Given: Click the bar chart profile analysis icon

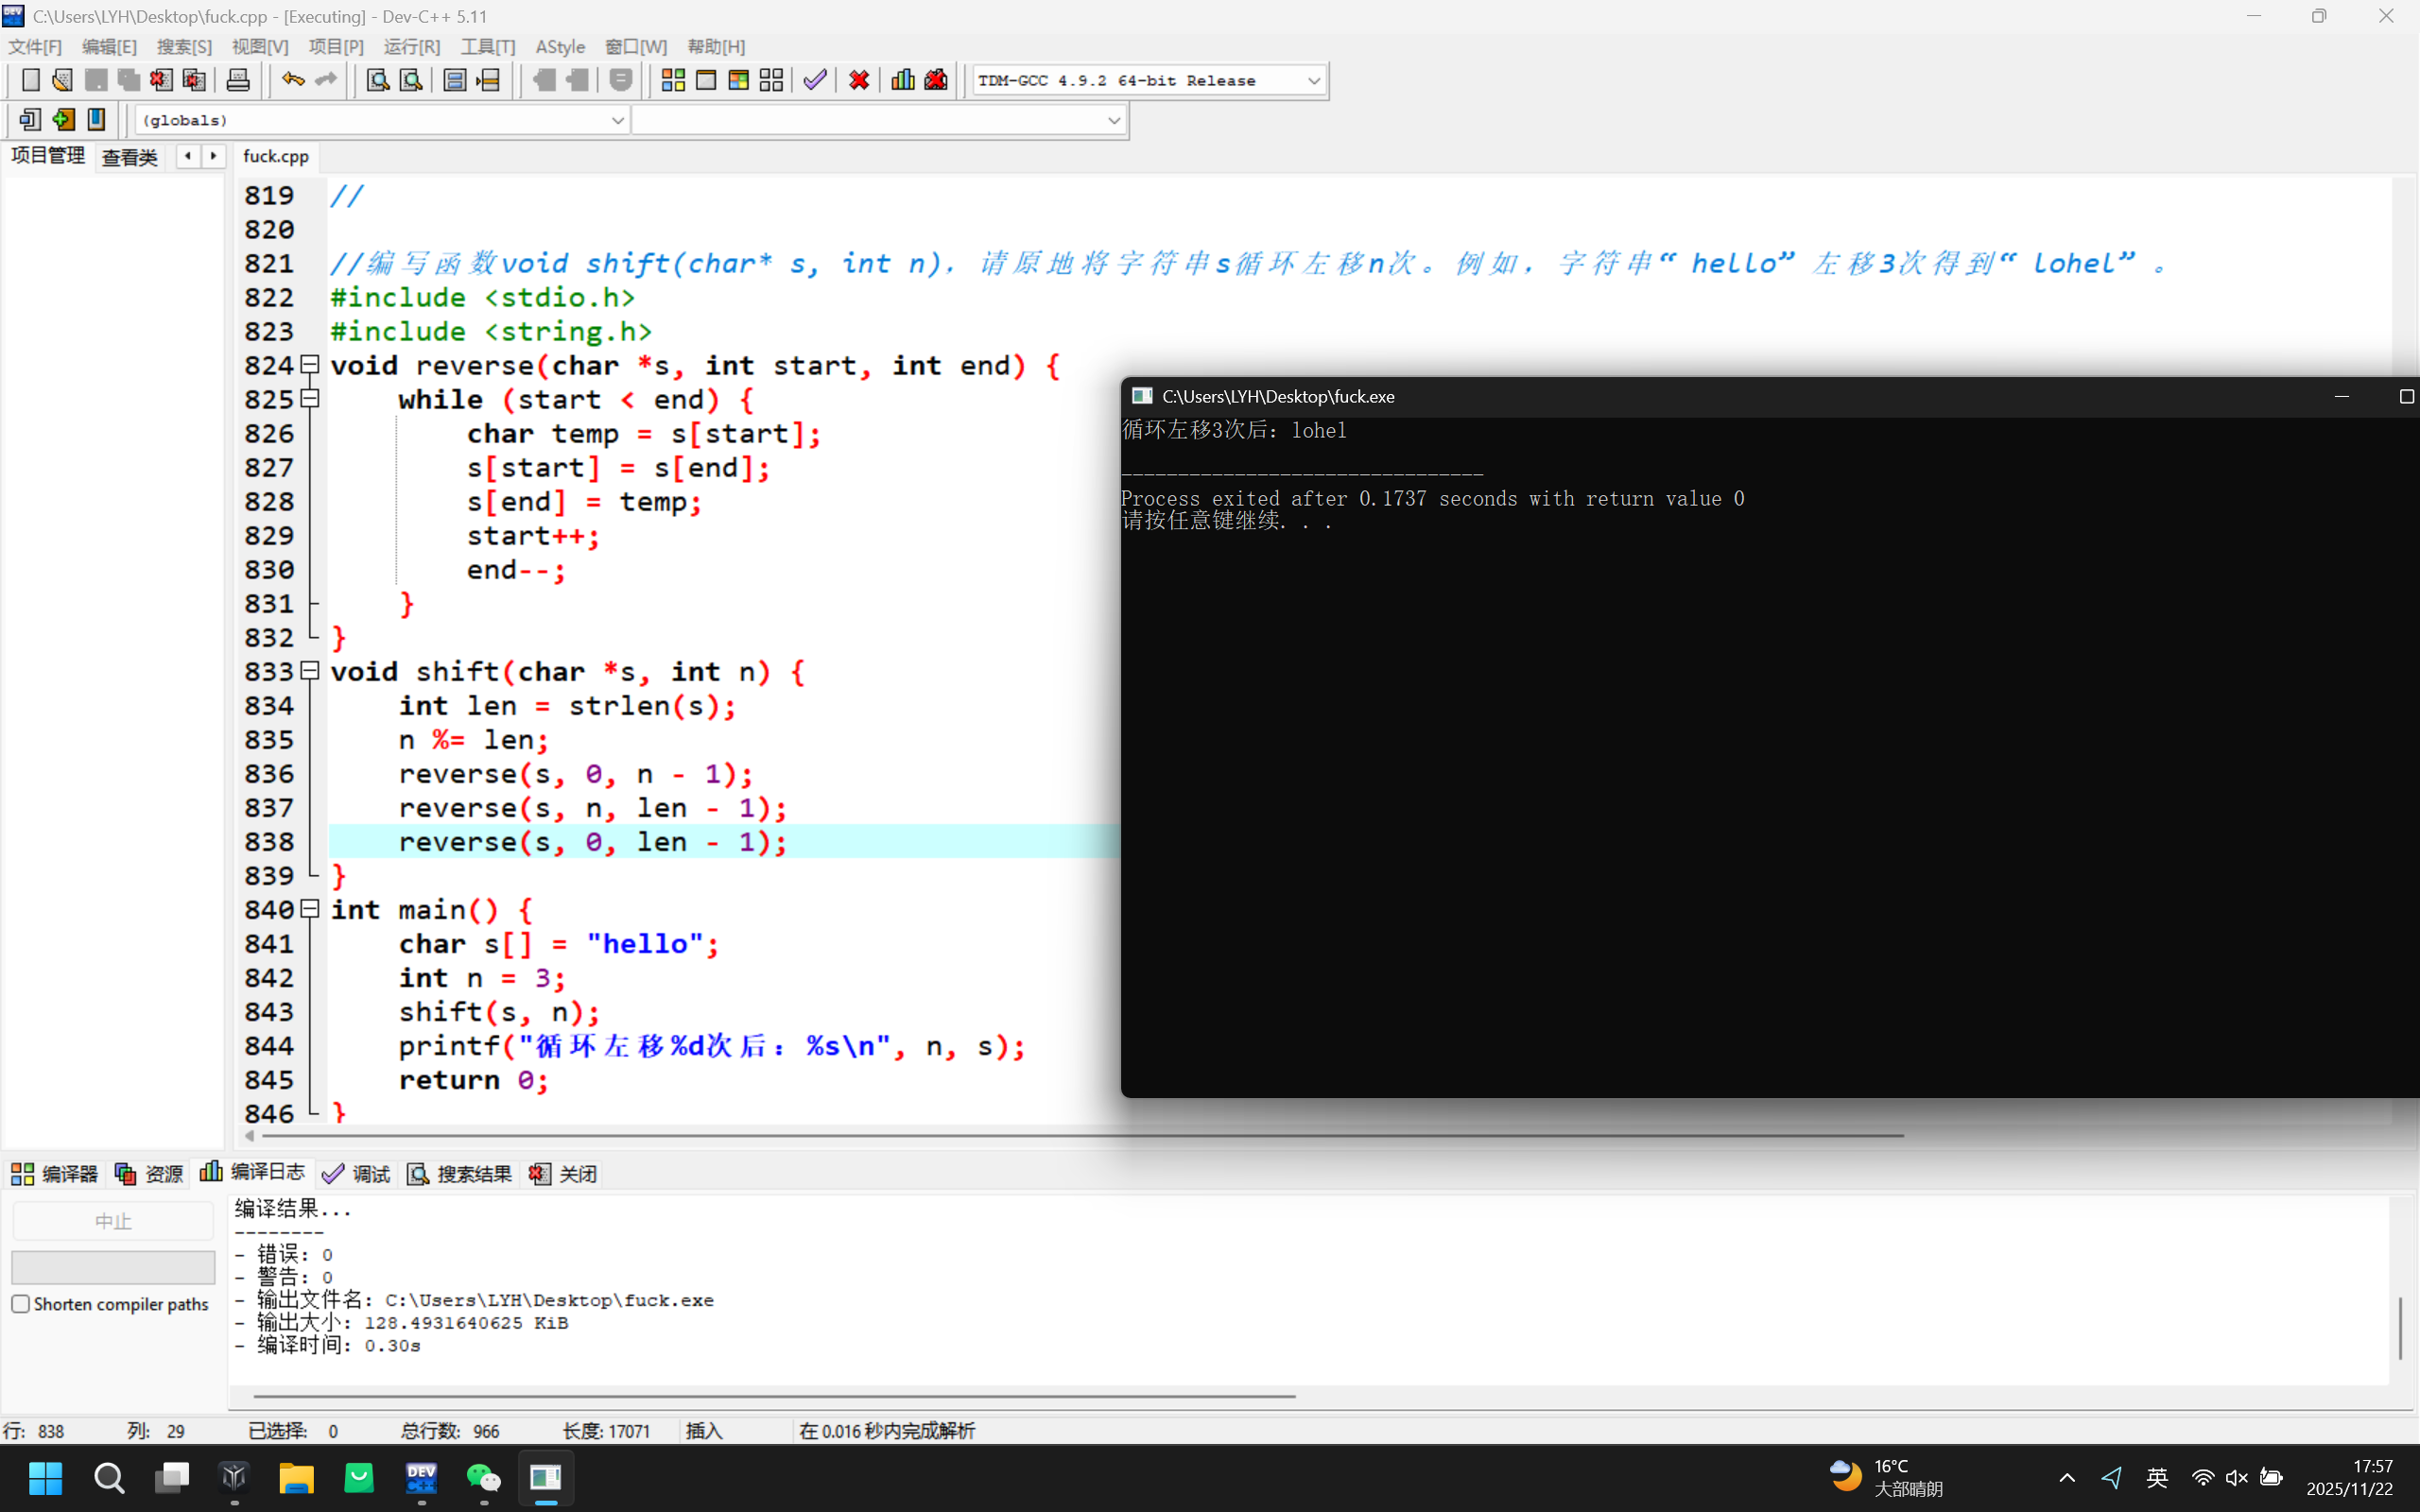Looking at the screenshot, I should 903,80.
